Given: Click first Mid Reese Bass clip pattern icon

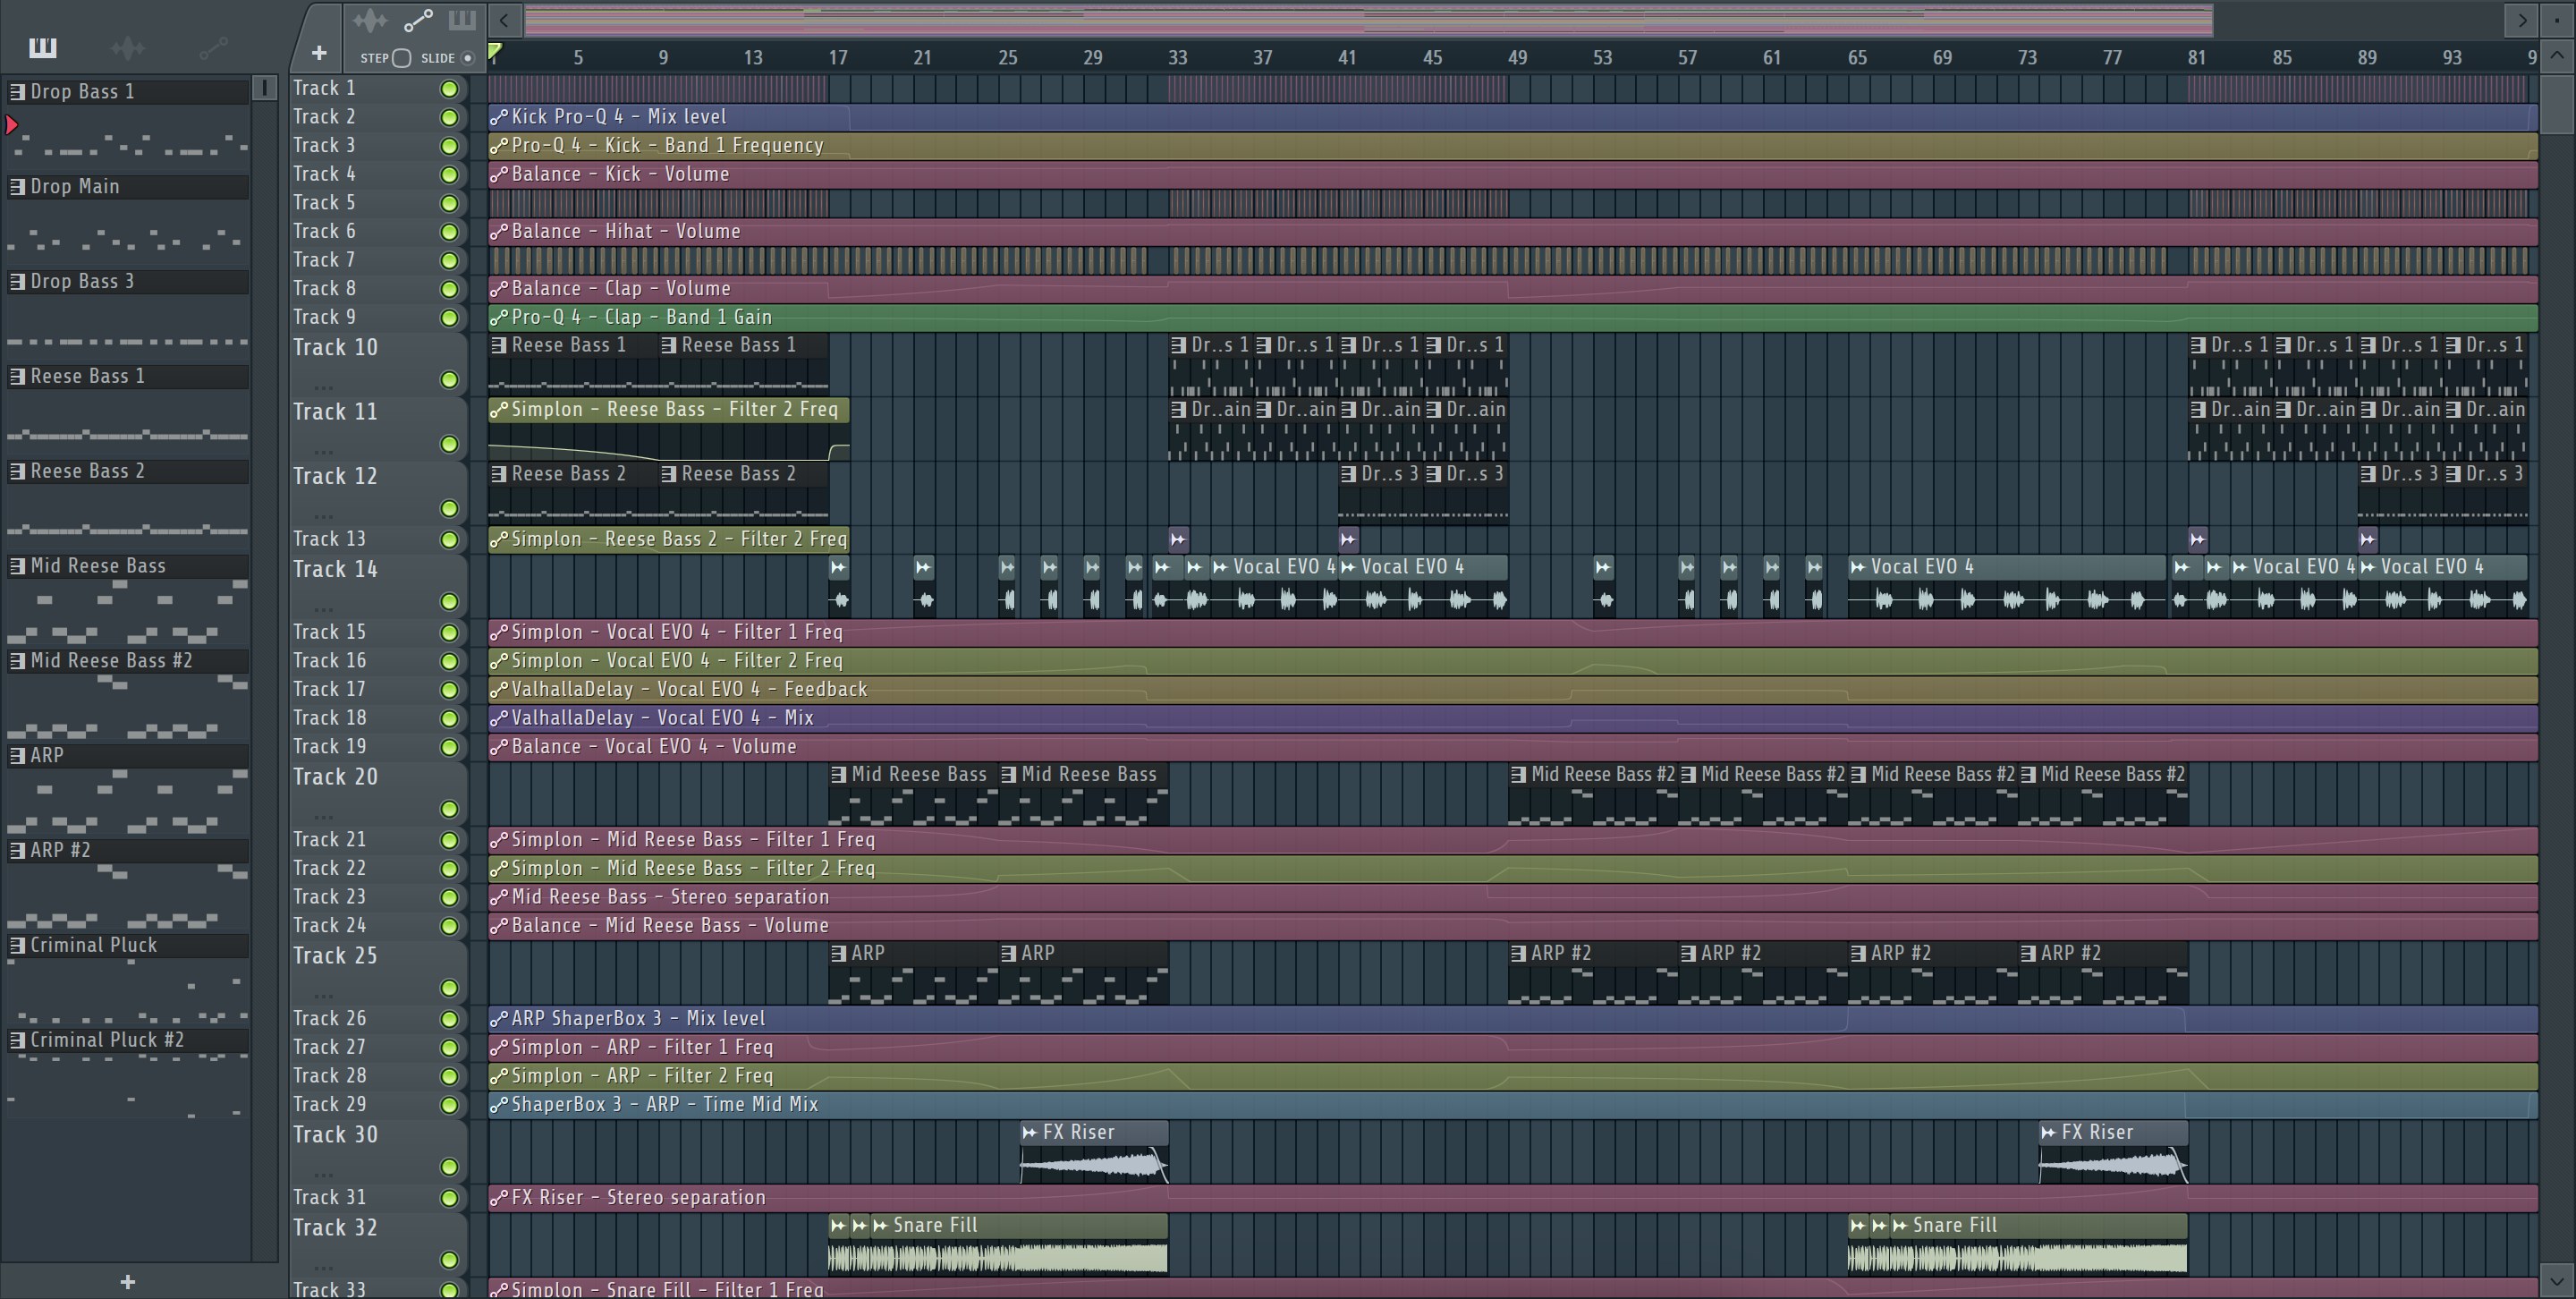Looking at the screenshot, I should click(839, 775).
